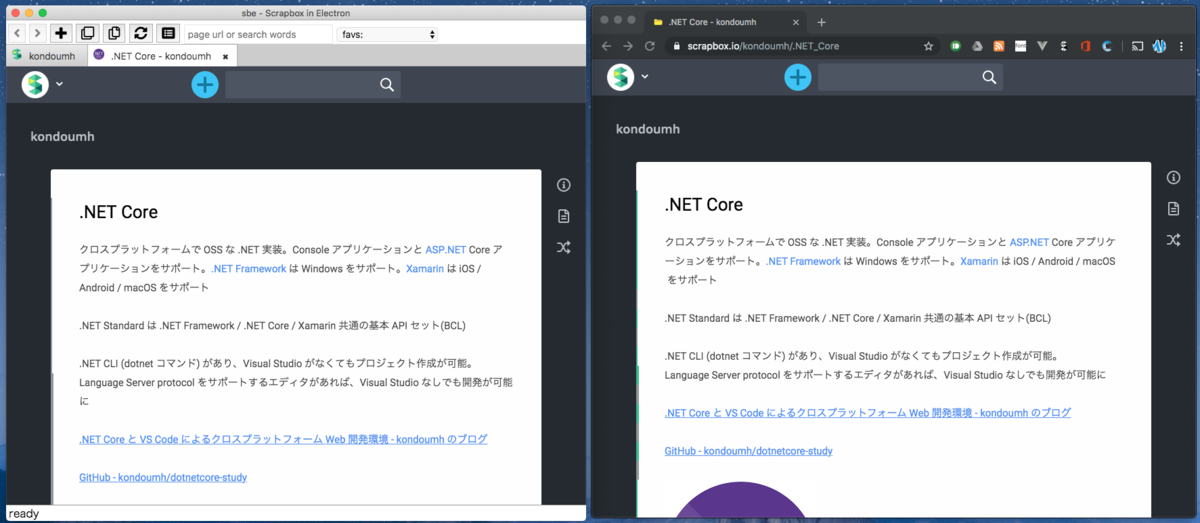Open the list view icon in sbe toolbar
1200x523 pixels.
click(168, 34)
